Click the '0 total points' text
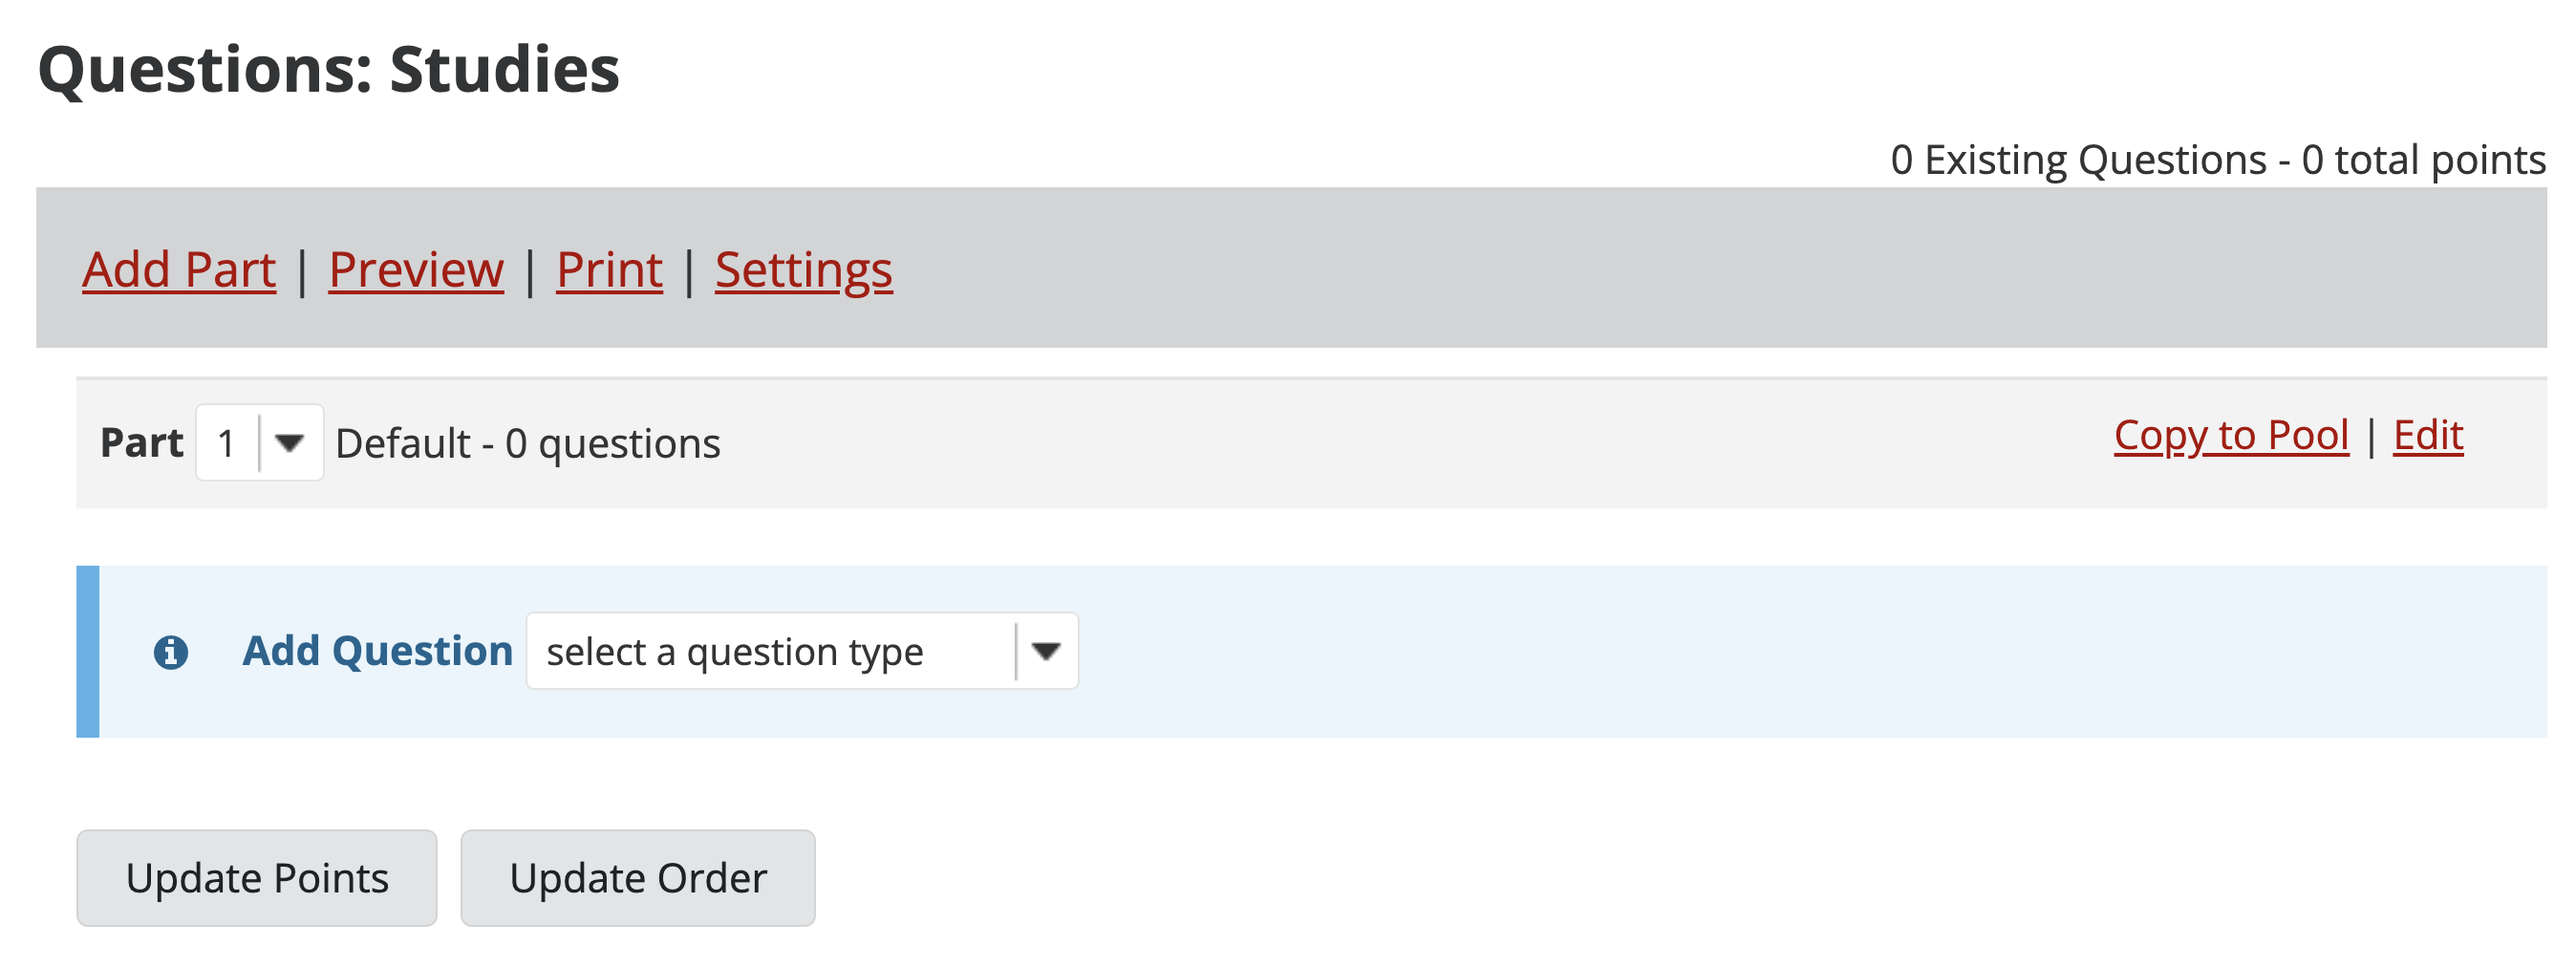The width and height of the screenshot is (2576, 967). click(x=2424, y=160)
